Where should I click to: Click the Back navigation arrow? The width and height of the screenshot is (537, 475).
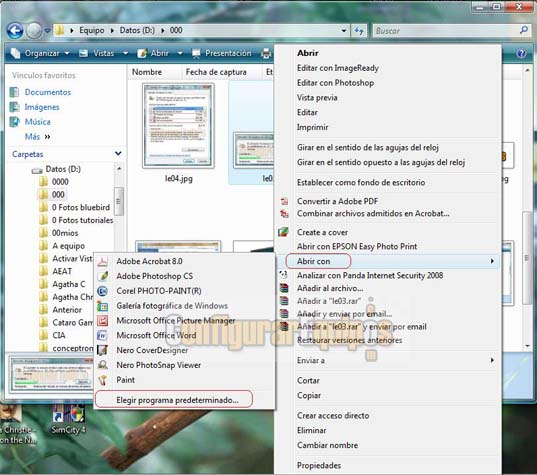15,31
